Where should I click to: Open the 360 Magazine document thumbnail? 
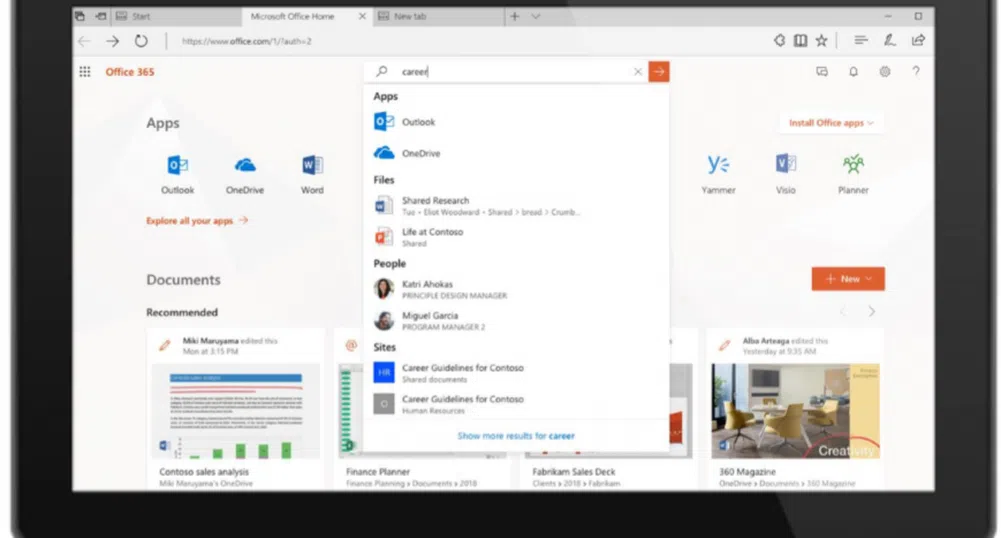coord(795,411)
